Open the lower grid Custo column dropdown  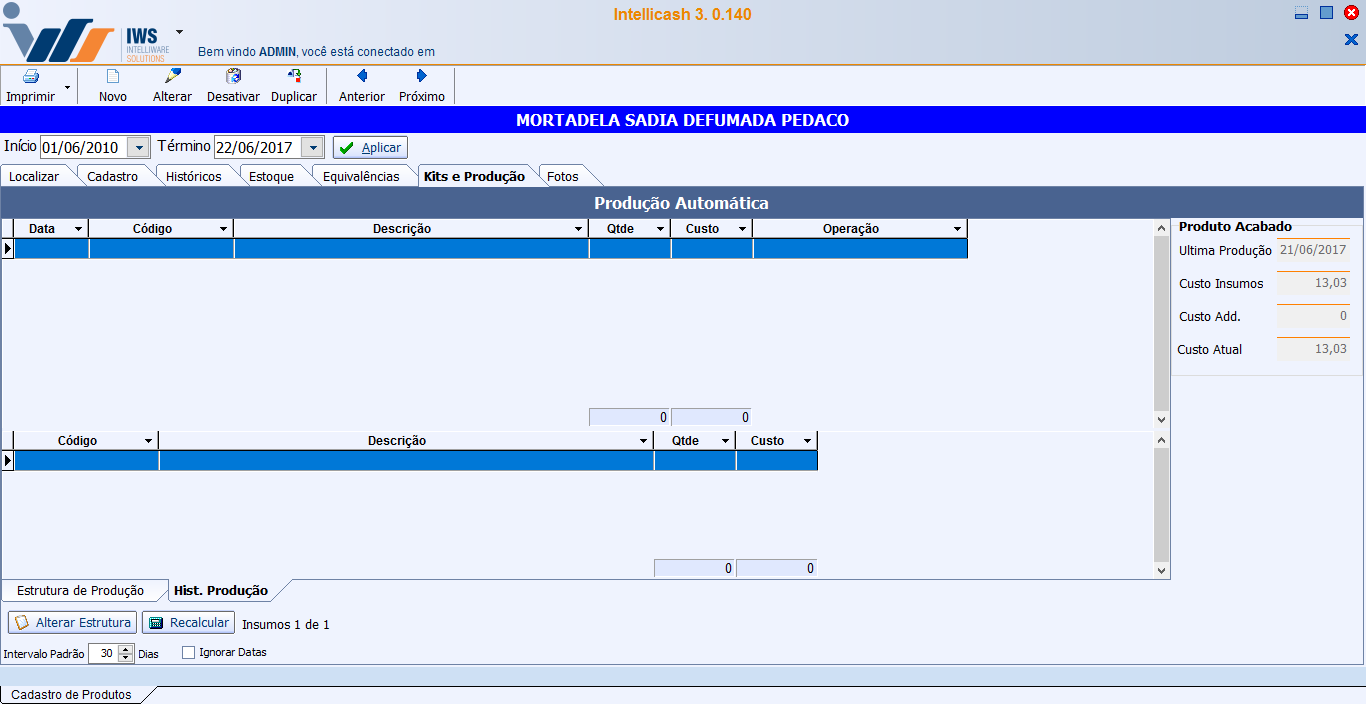[x=808, y=441]
